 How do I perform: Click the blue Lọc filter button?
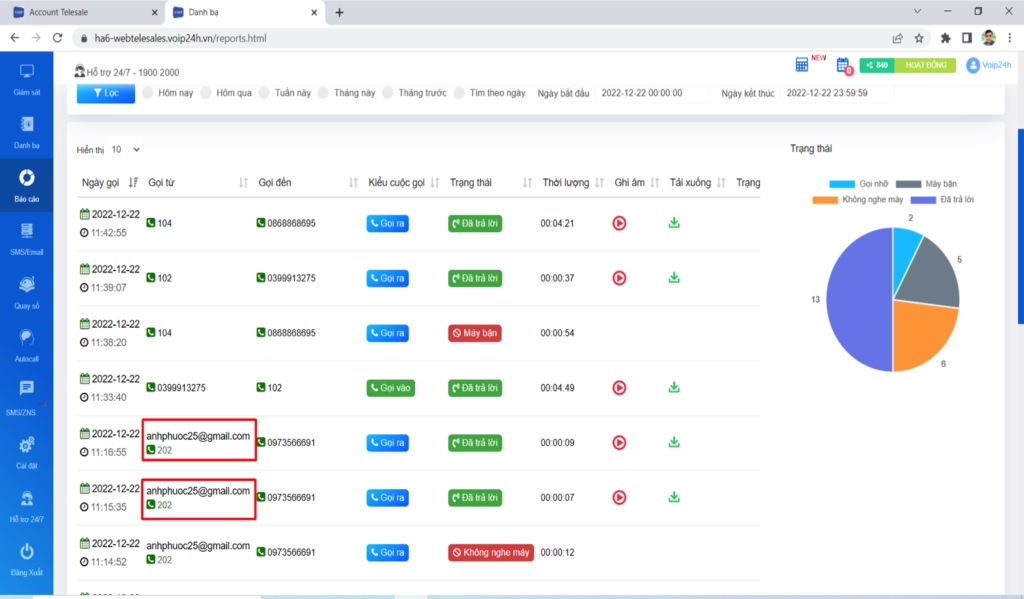105,93
